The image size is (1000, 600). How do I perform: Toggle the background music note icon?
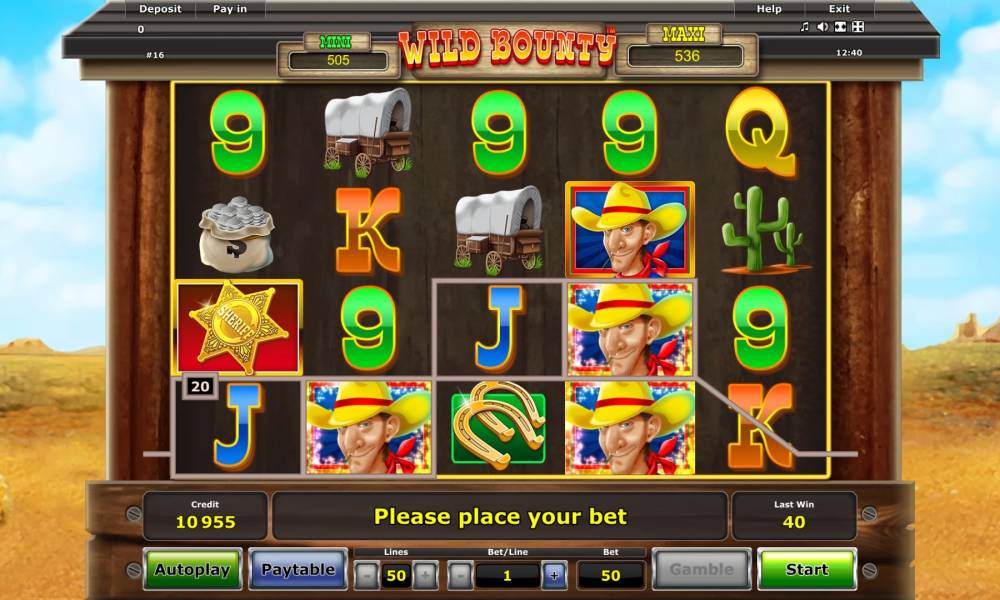point(805,26)
